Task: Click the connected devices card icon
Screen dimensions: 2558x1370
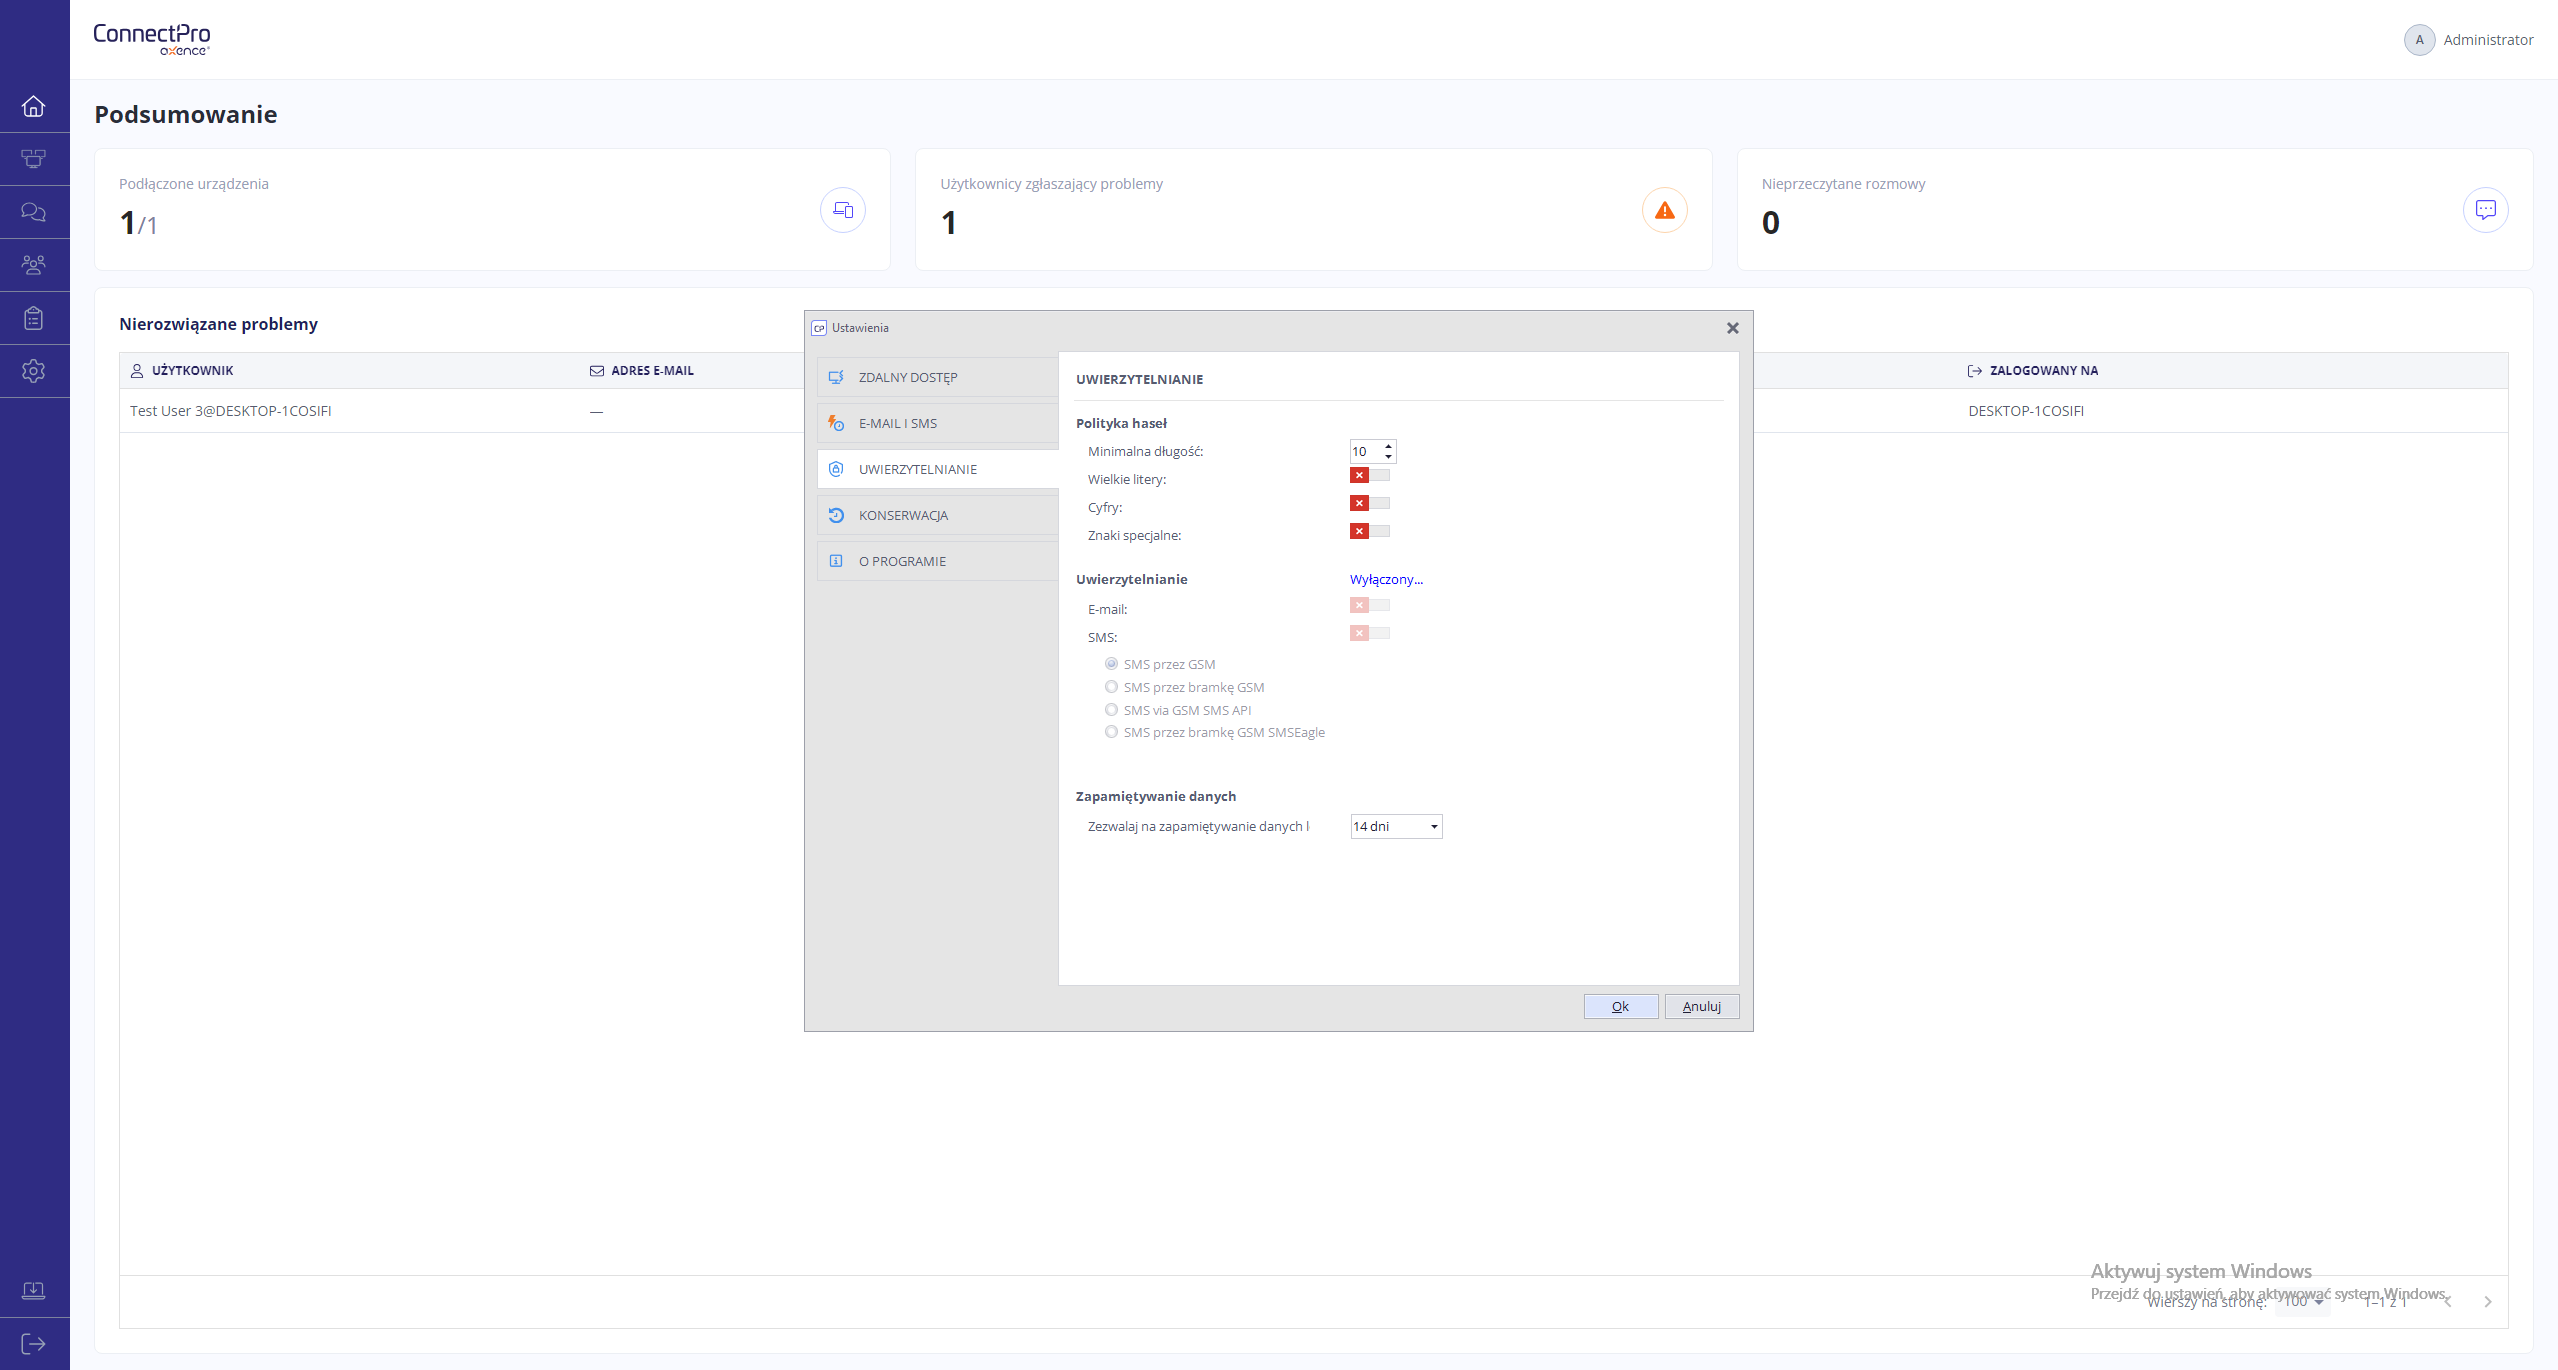Action: 843,210
